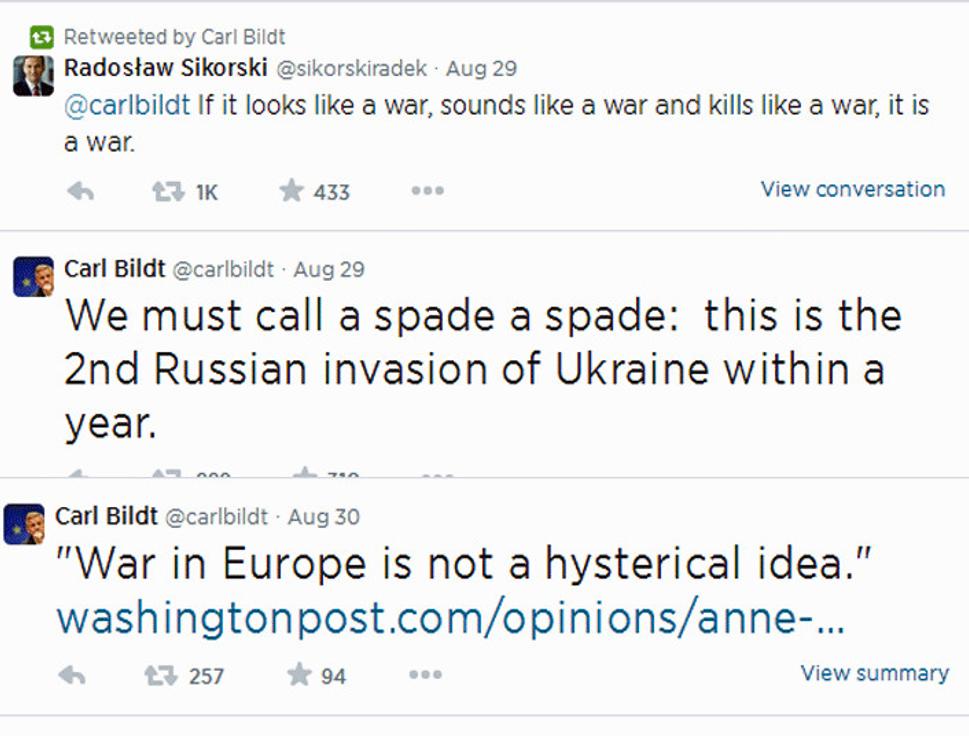Expand View summary on Washington Post tweet
The image size is (969, 736).
pos(874,672)
